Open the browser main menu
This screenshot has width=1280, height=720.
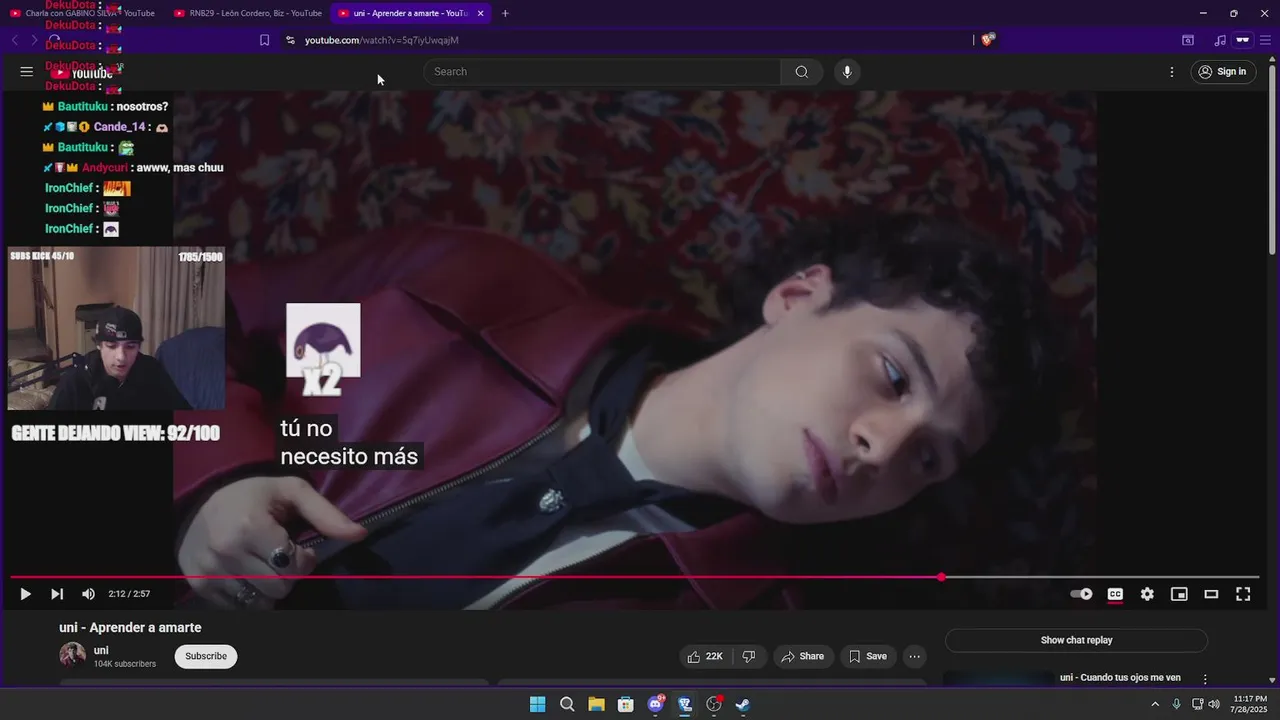(x=1266, y=40)
